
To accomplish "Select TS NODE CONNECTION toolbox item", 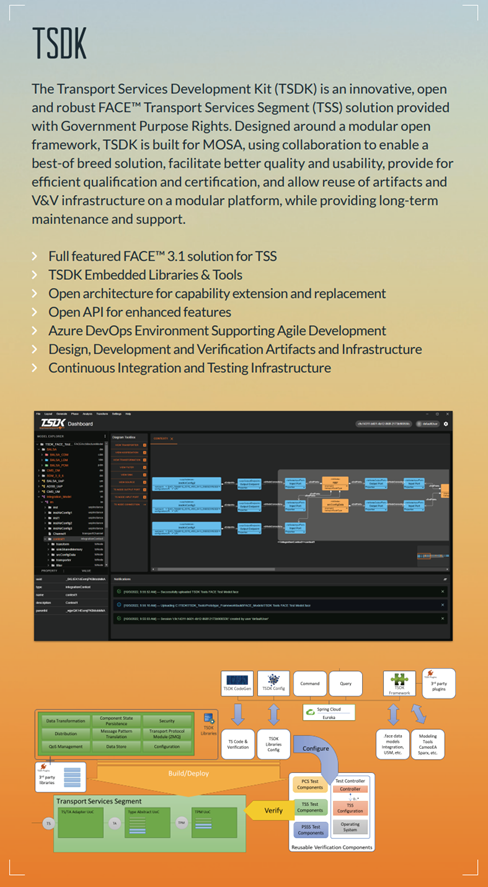I will coord(130,505).
